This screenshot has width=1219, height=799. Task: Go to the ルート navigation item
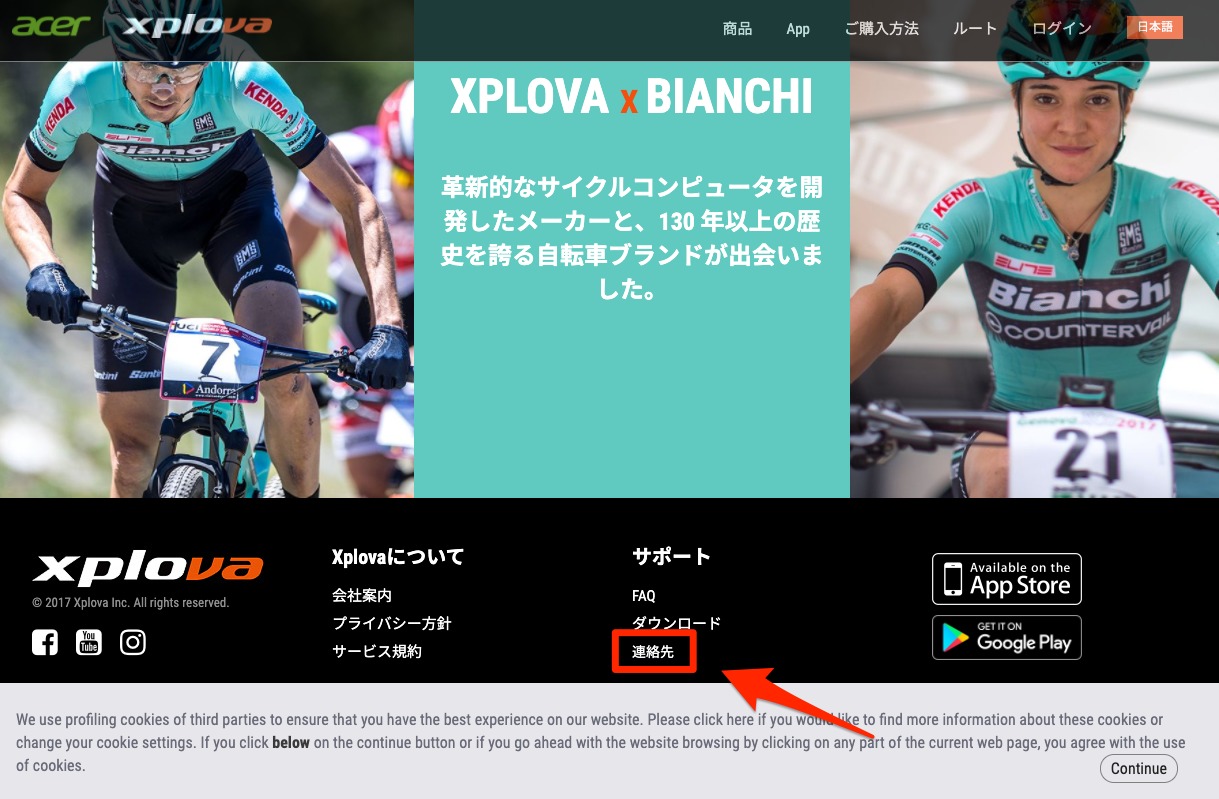click(975, 29)
